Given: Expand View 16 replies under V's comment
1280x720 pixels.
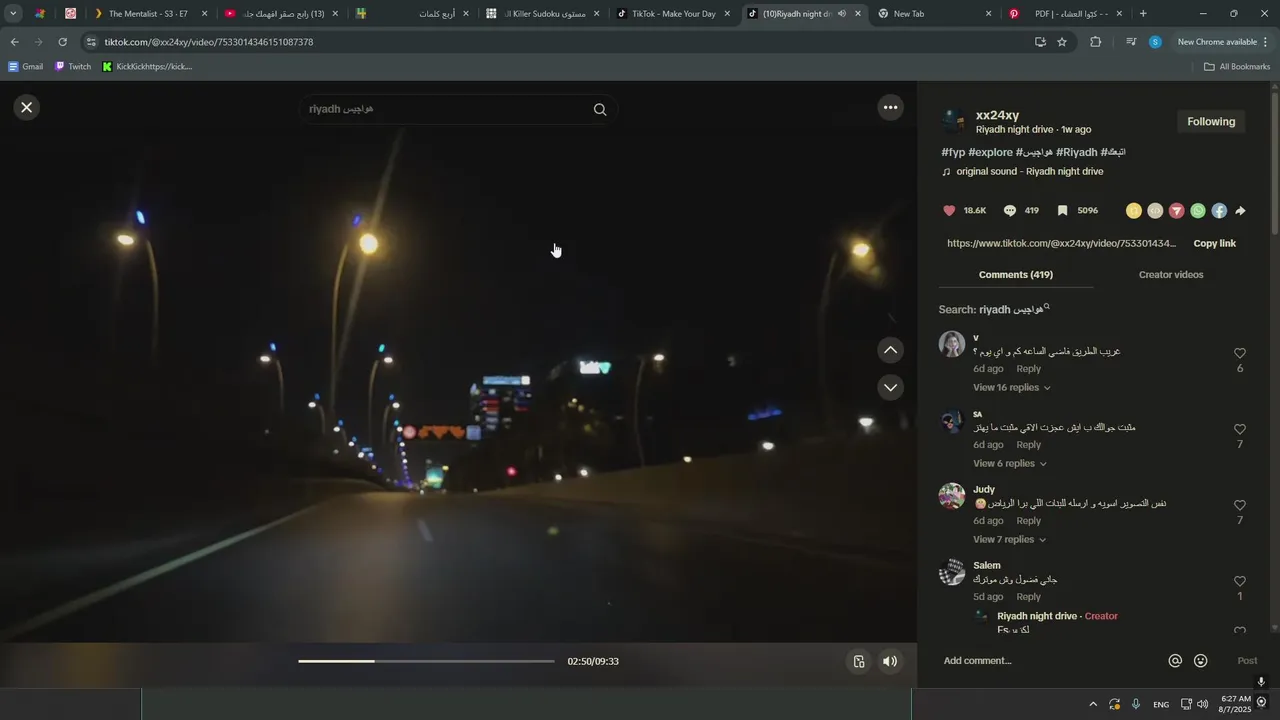Looking at the screenshot, I should click(x=1011, y=388).
